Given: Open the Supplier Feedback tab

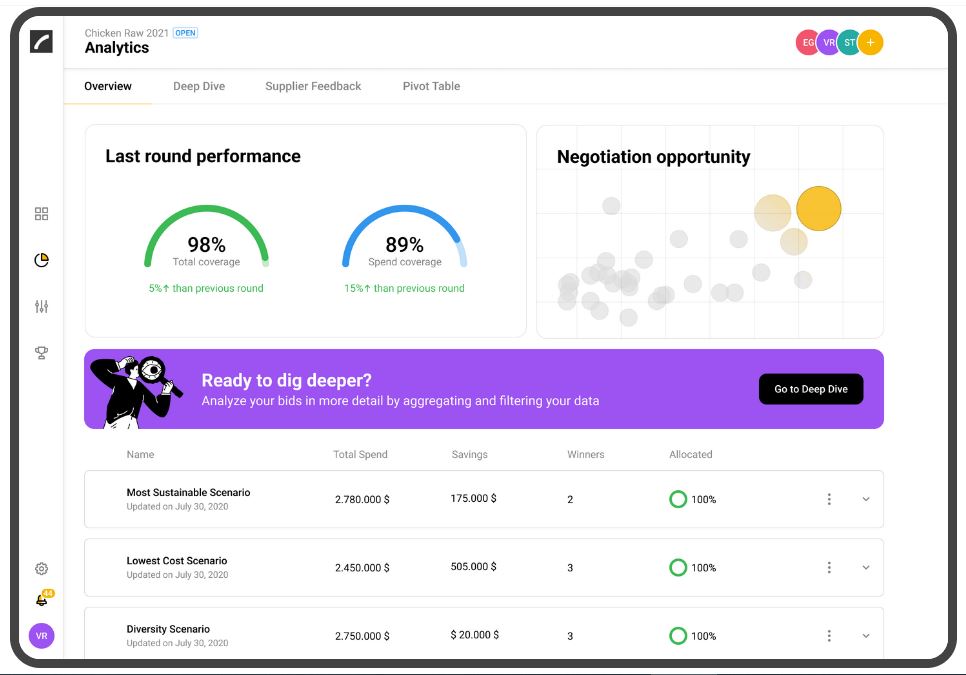Looking at the screenshot, I should [x=313, y=86].
